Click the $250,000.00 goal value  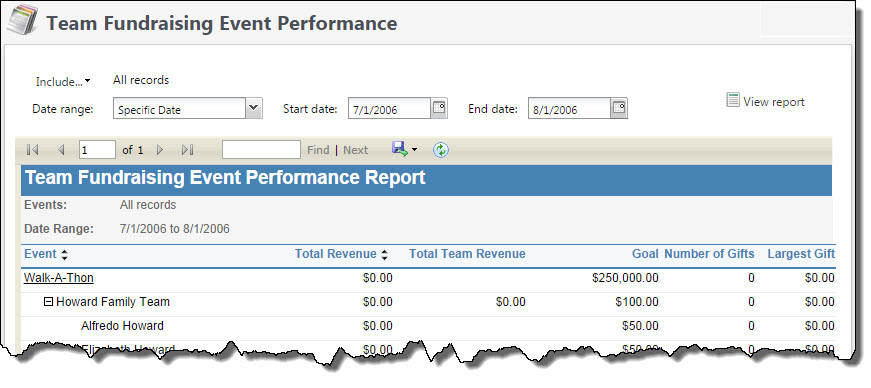625,278
